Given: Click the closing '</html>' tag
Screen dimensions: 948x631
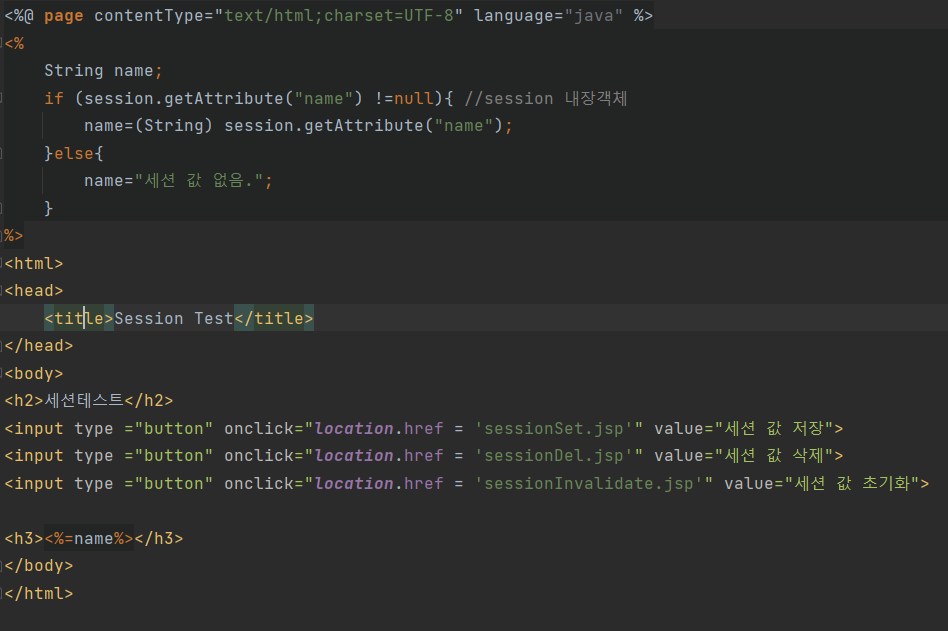Looking at the screenshot, I should 39,594.
